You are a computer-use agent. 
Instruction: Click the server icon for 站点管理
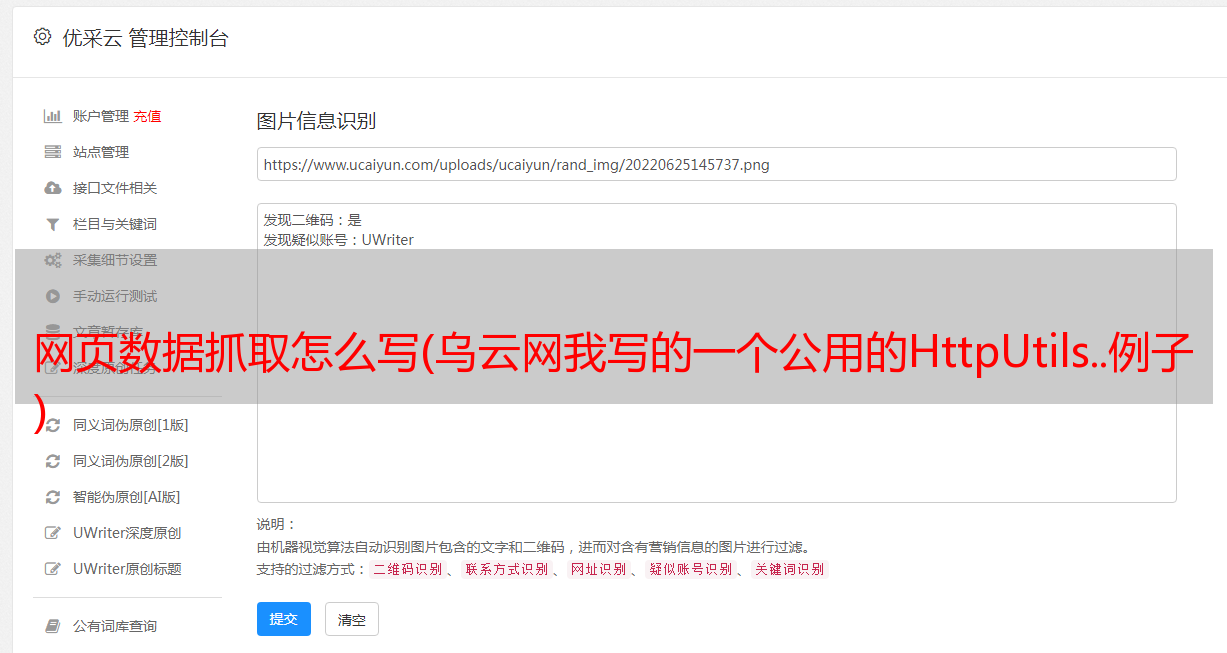tap(53, 152)
